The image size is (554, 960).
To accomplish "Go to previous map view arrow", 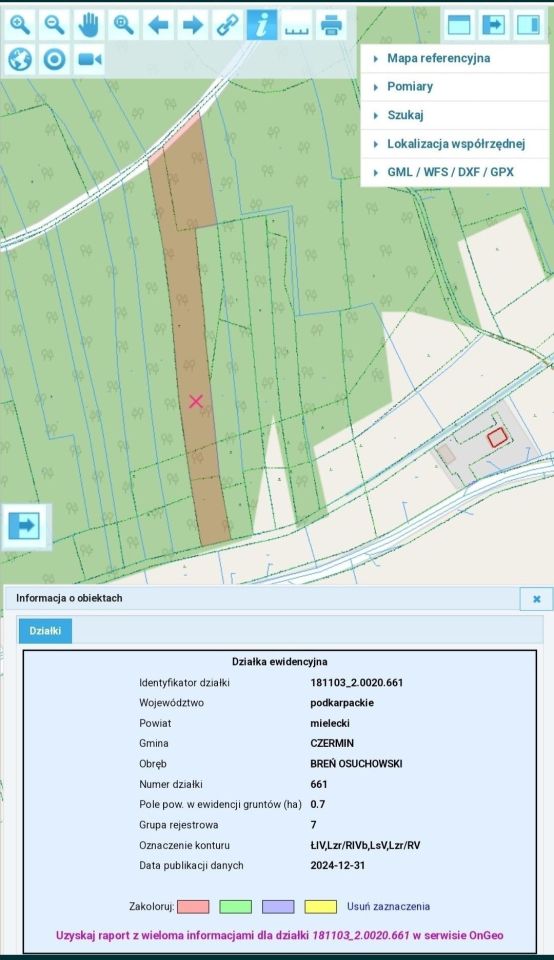I will (x=158, y=25).
